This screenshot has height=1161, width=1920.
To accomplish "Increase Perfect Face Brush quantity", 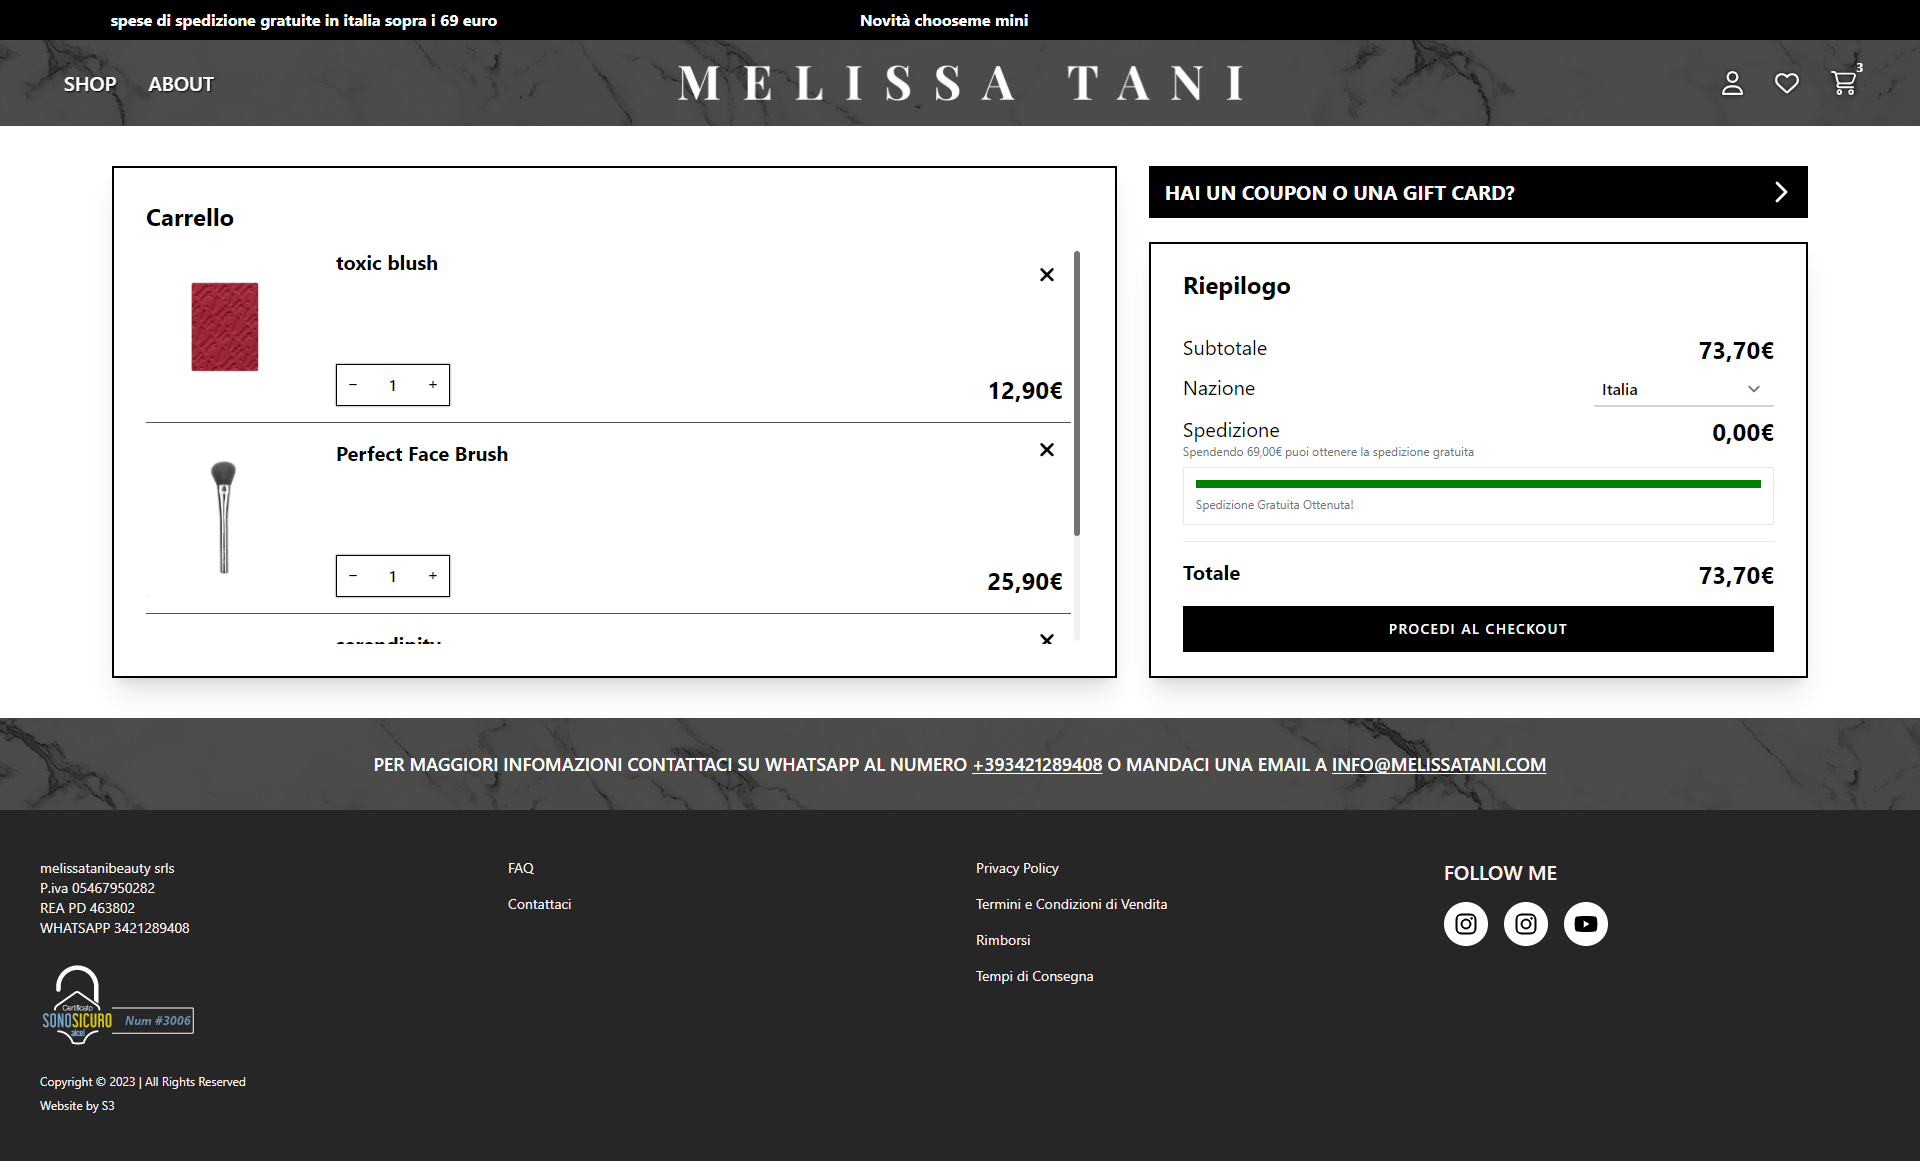I will click(x=433, y=576).
